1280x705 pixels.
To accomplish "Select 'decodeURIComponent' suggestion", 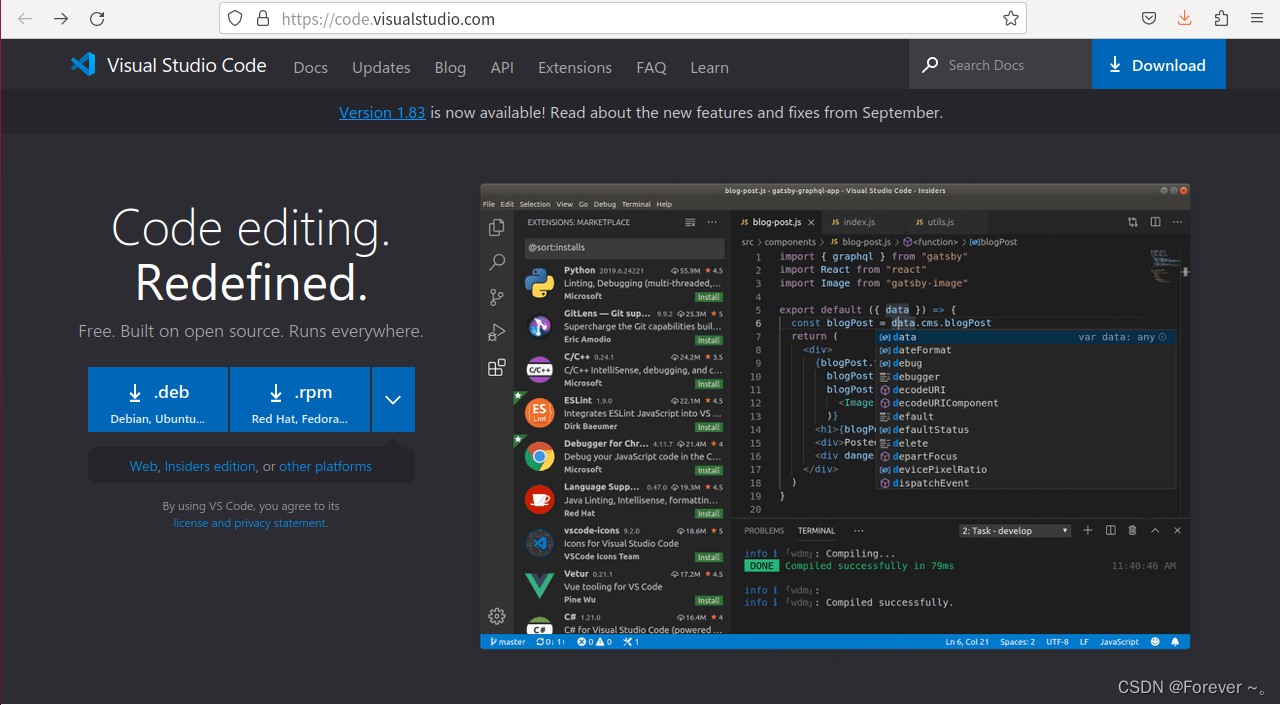I will coord(1024,403).
